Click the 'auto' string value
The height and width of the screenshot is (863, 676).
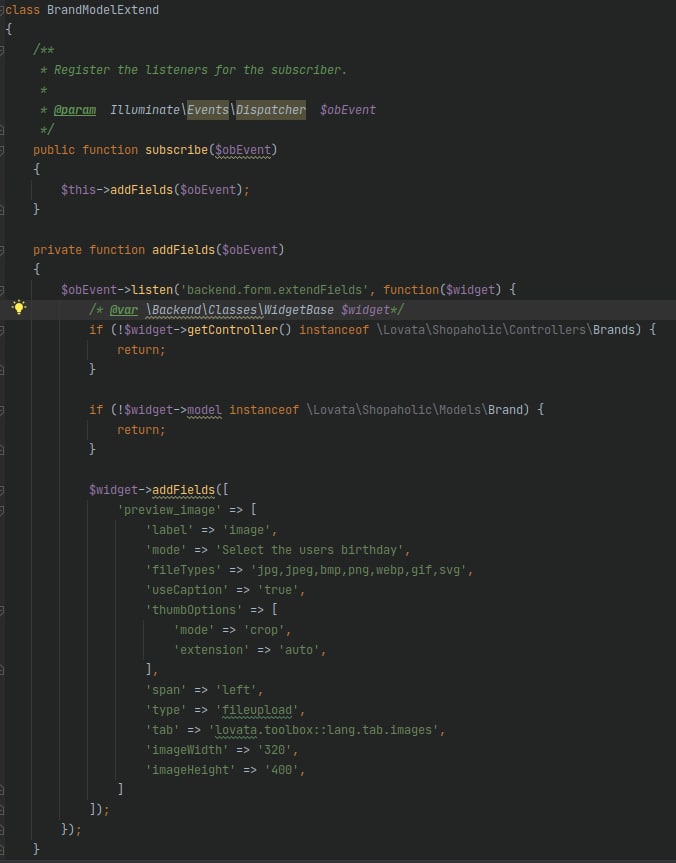[x=299, y=650]
